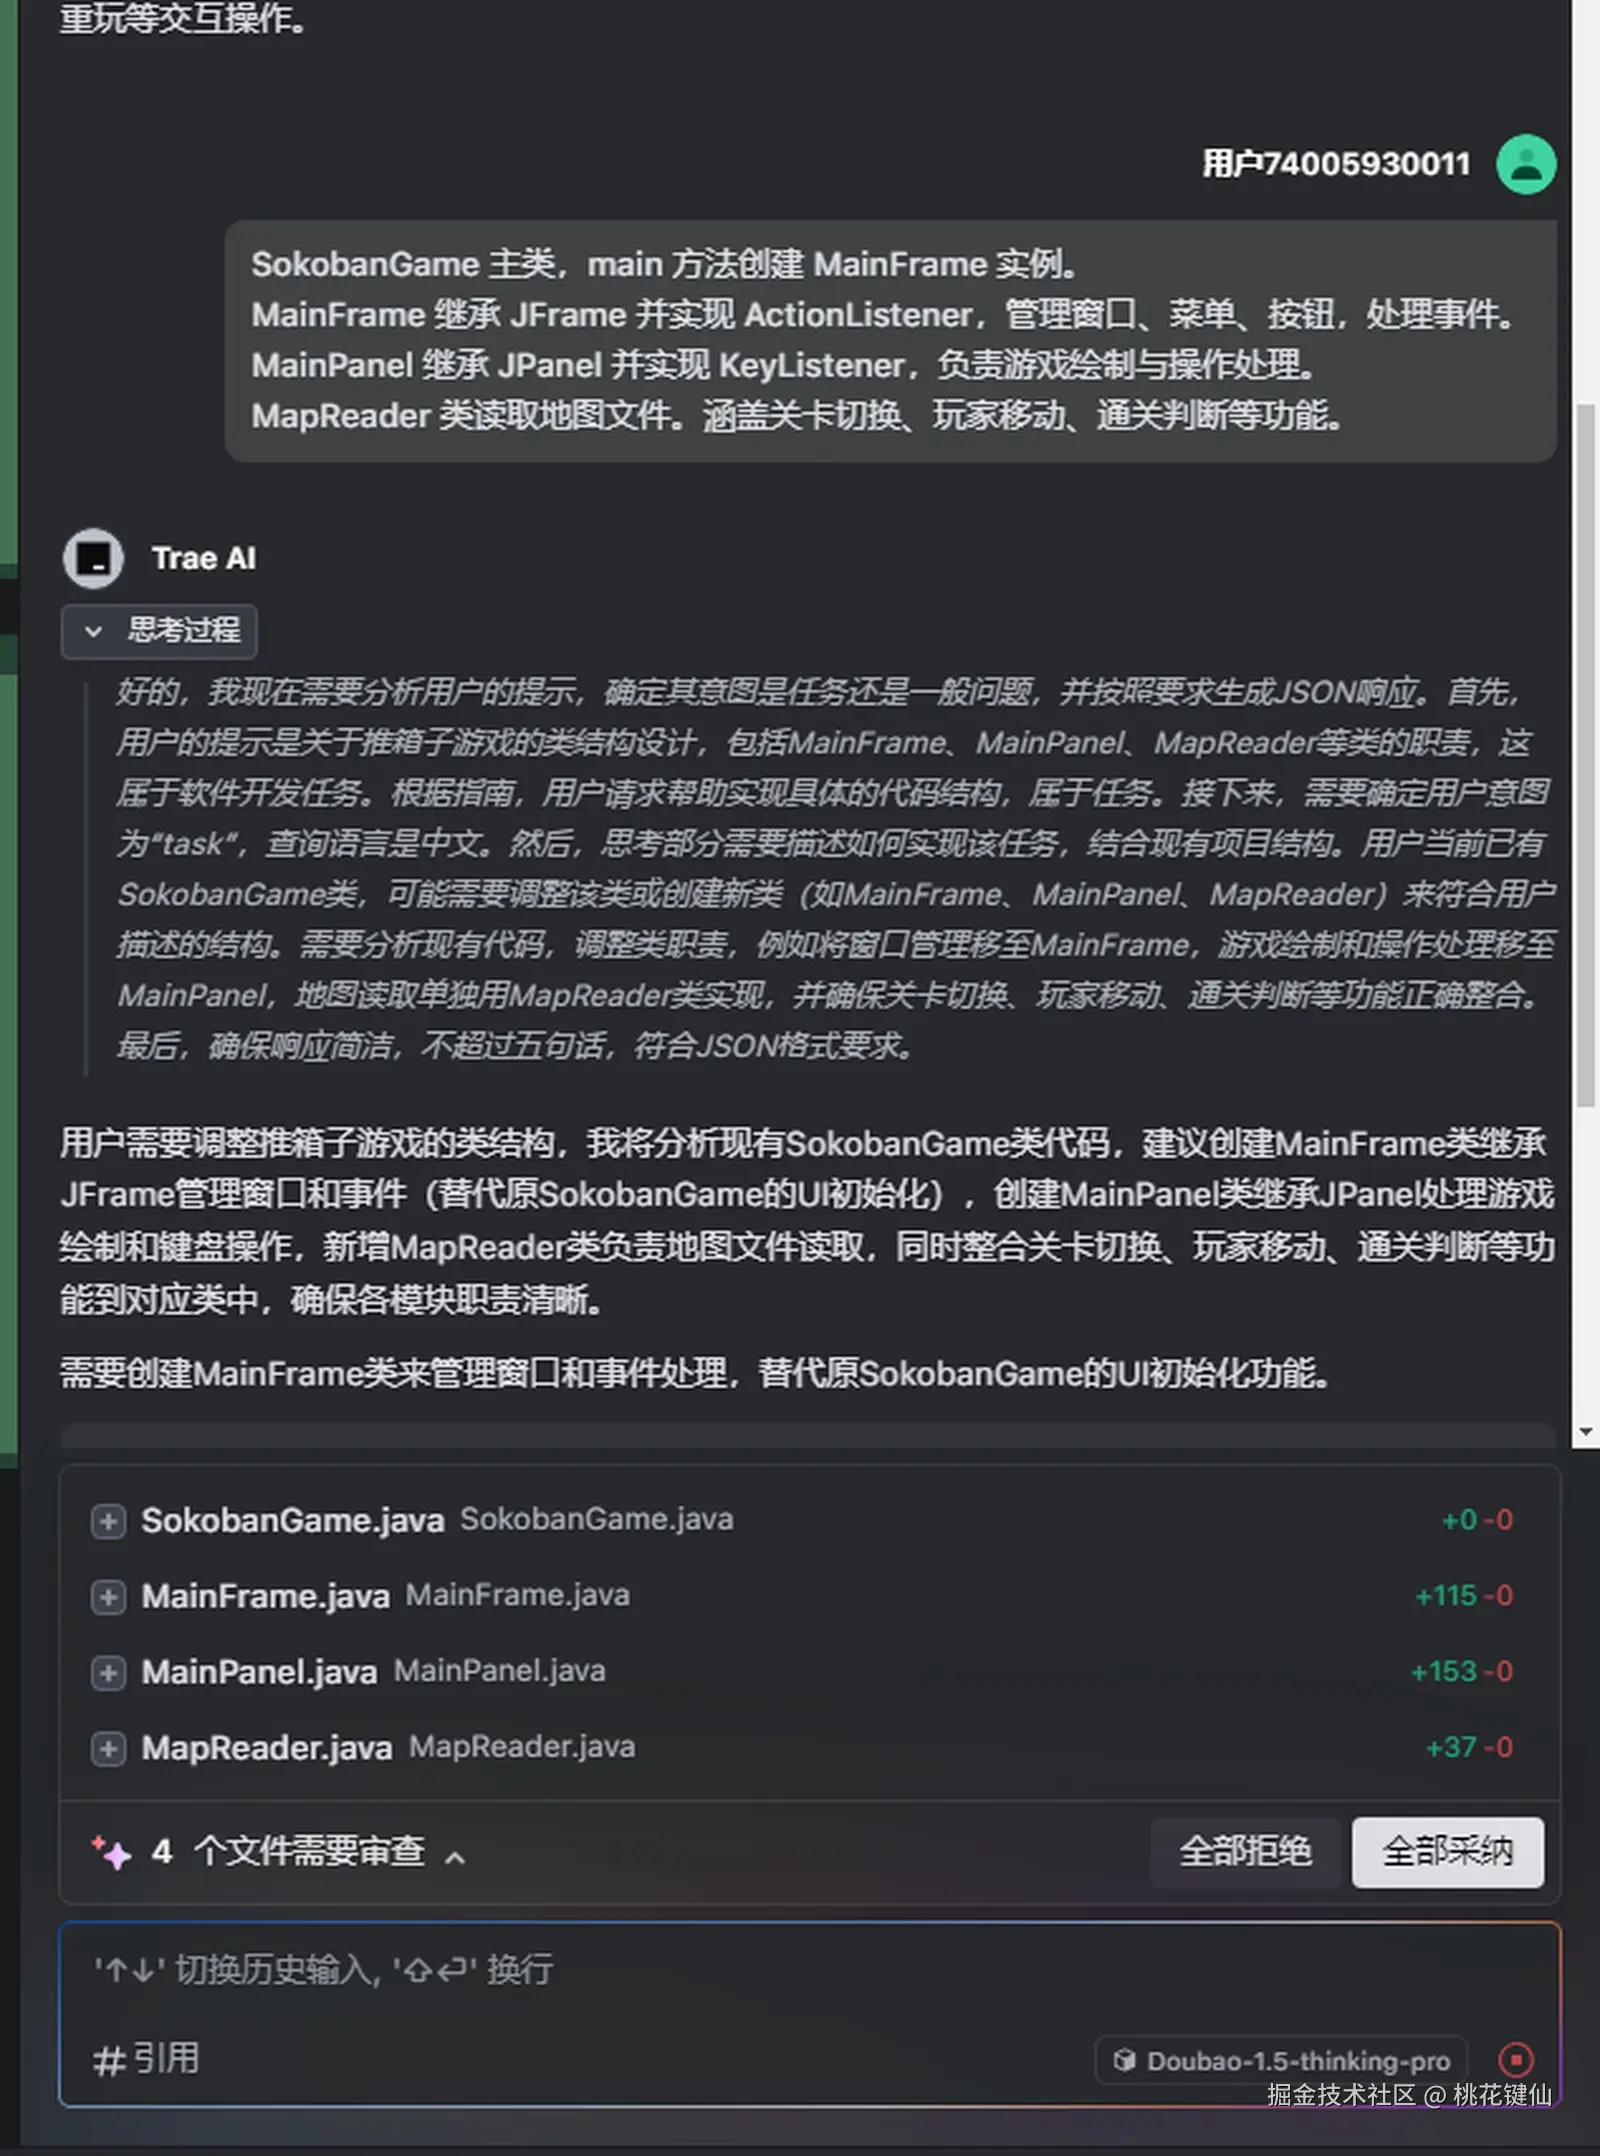1600x2156 pixels.
Task: Collapse the 思考过程 thinking section
Action: [x=159, y=631]
